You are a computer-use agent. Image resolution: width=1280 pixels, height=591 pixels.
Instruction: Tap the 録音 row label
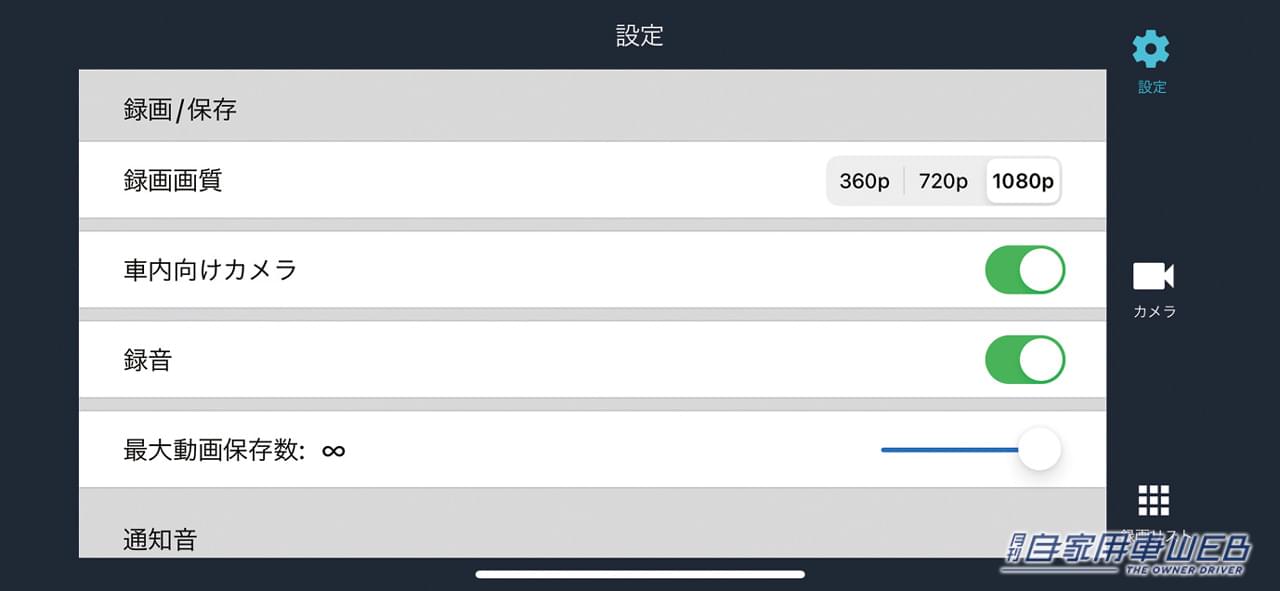[148, 360]
